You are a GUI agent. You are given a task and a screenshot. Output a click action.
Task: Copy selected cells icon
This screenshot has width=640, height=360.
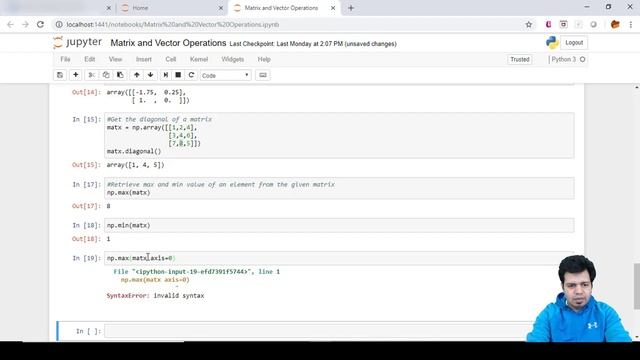(x=106, y=75)
